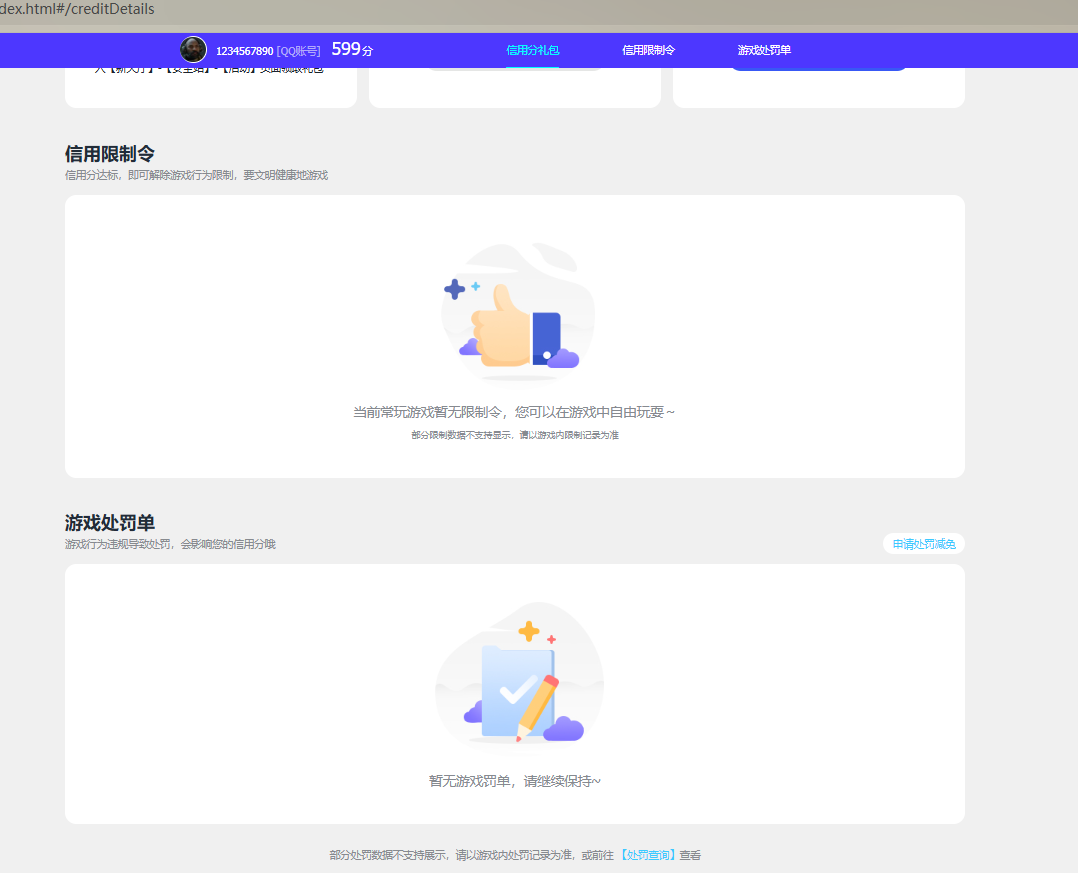
Task: Click the 游戏处罚单 section heading
Action: [x=110, y=522]
